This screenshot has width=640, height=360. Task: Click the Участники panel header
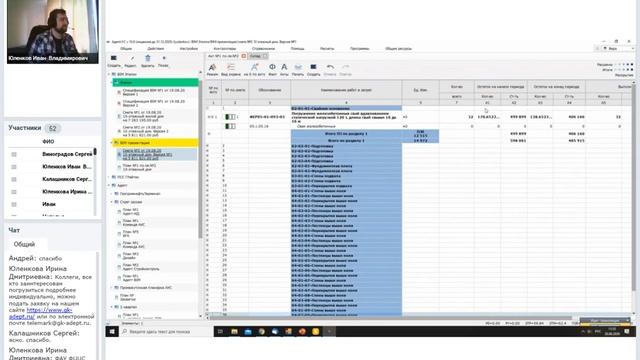click(25, 128)
